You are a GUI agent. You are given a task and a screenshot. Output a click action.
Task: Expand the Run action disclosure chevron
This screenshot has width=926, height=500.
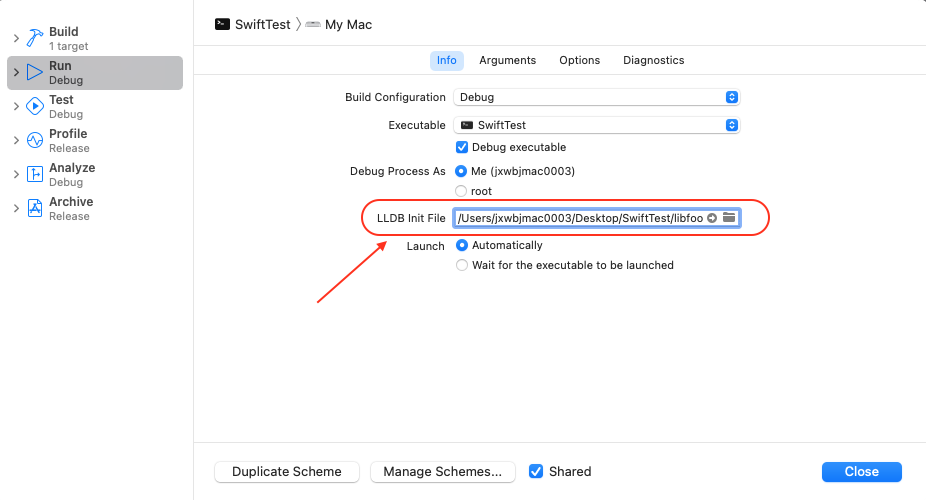tap(17, 73)
